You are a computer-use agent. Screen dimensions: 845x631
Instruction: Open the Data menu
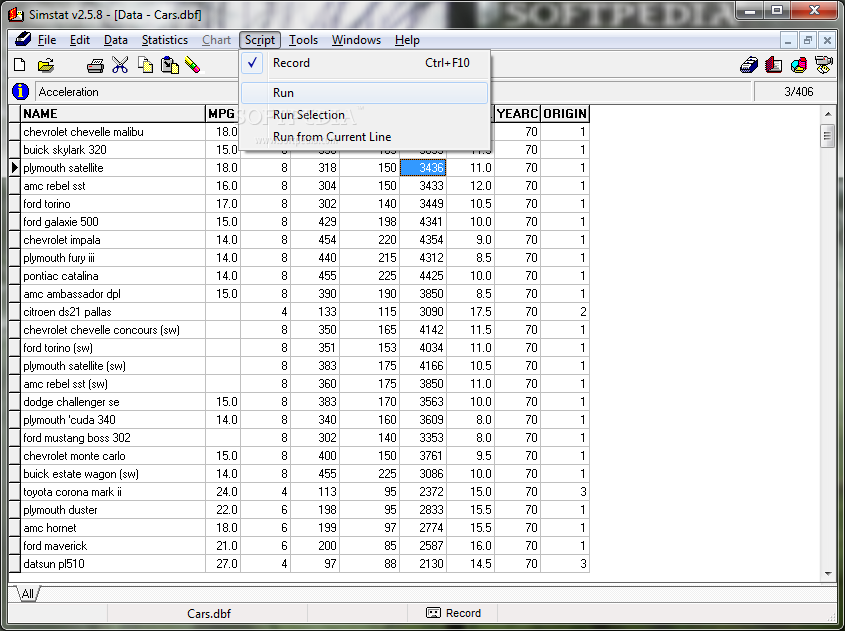click(115, 40)
